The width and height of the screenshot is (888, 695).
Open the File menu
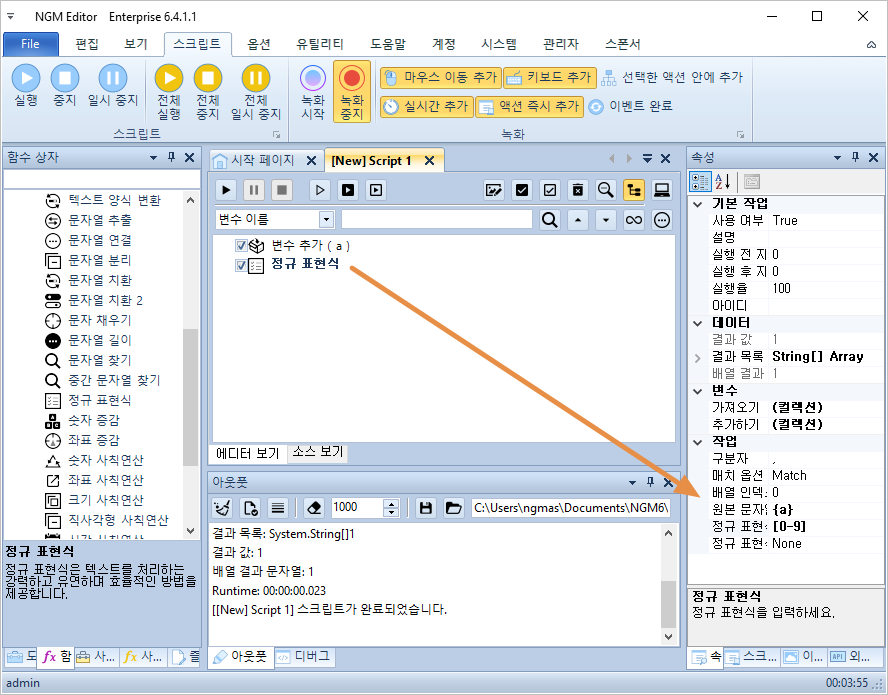pos(31,44)
